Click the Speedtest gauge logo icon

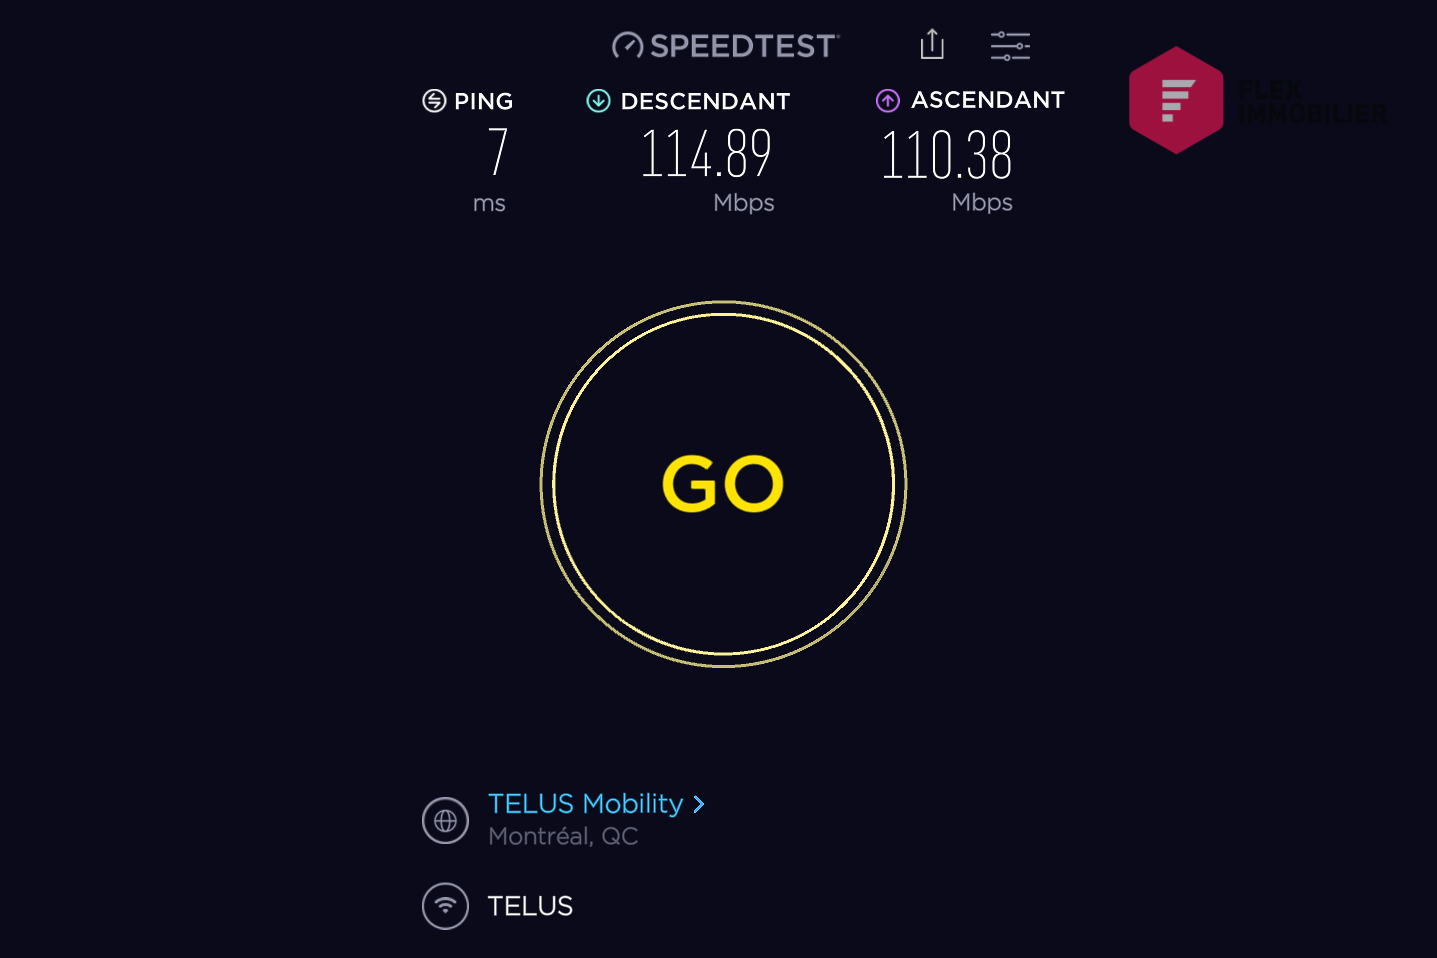[x=628, y=46]
